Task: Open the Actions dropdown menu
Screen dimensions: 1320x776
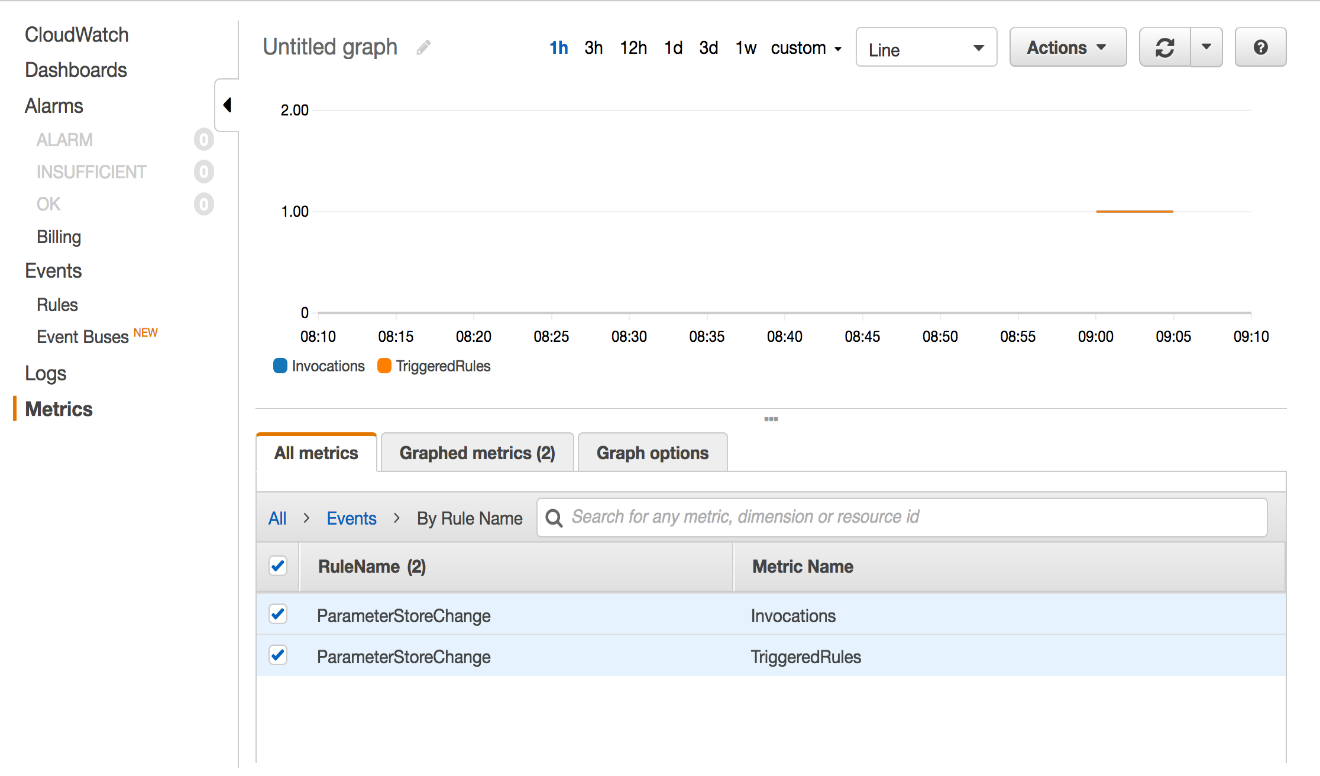Action: click(x=1068, y=48)
